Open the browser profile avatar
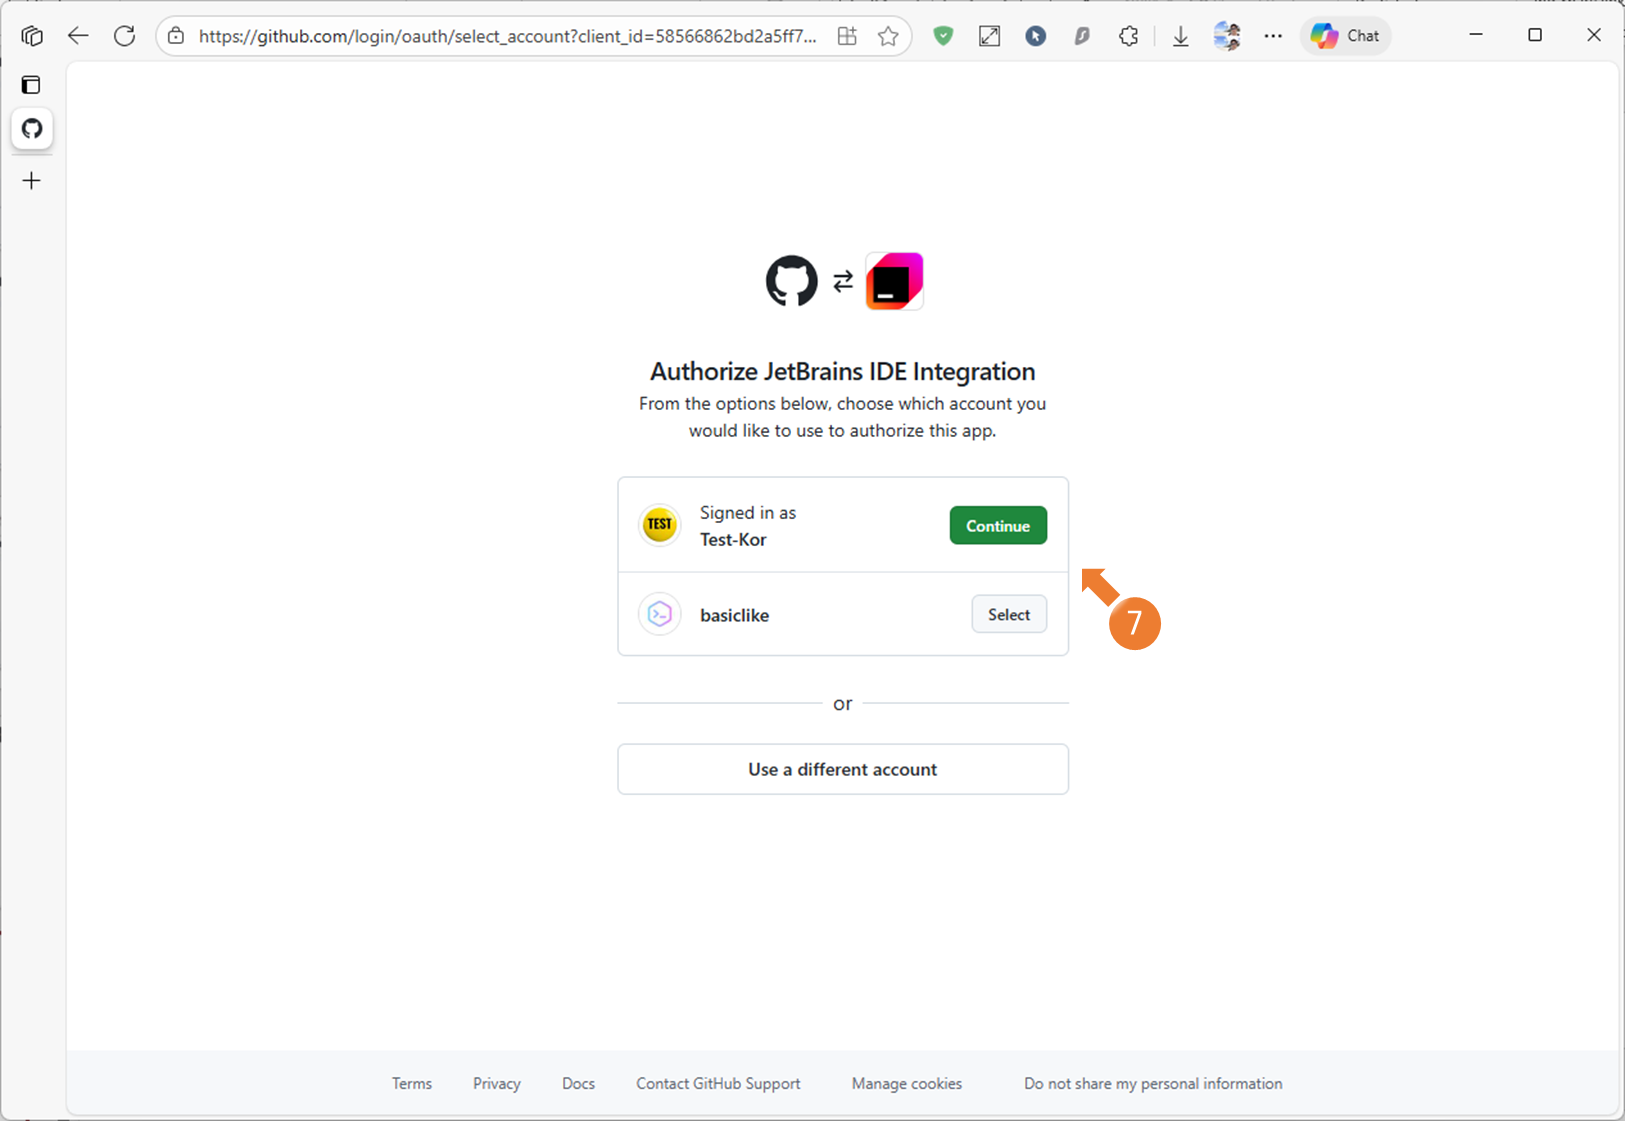Viewport: 1625px width, 1121px height. (x=1227, y=36)
